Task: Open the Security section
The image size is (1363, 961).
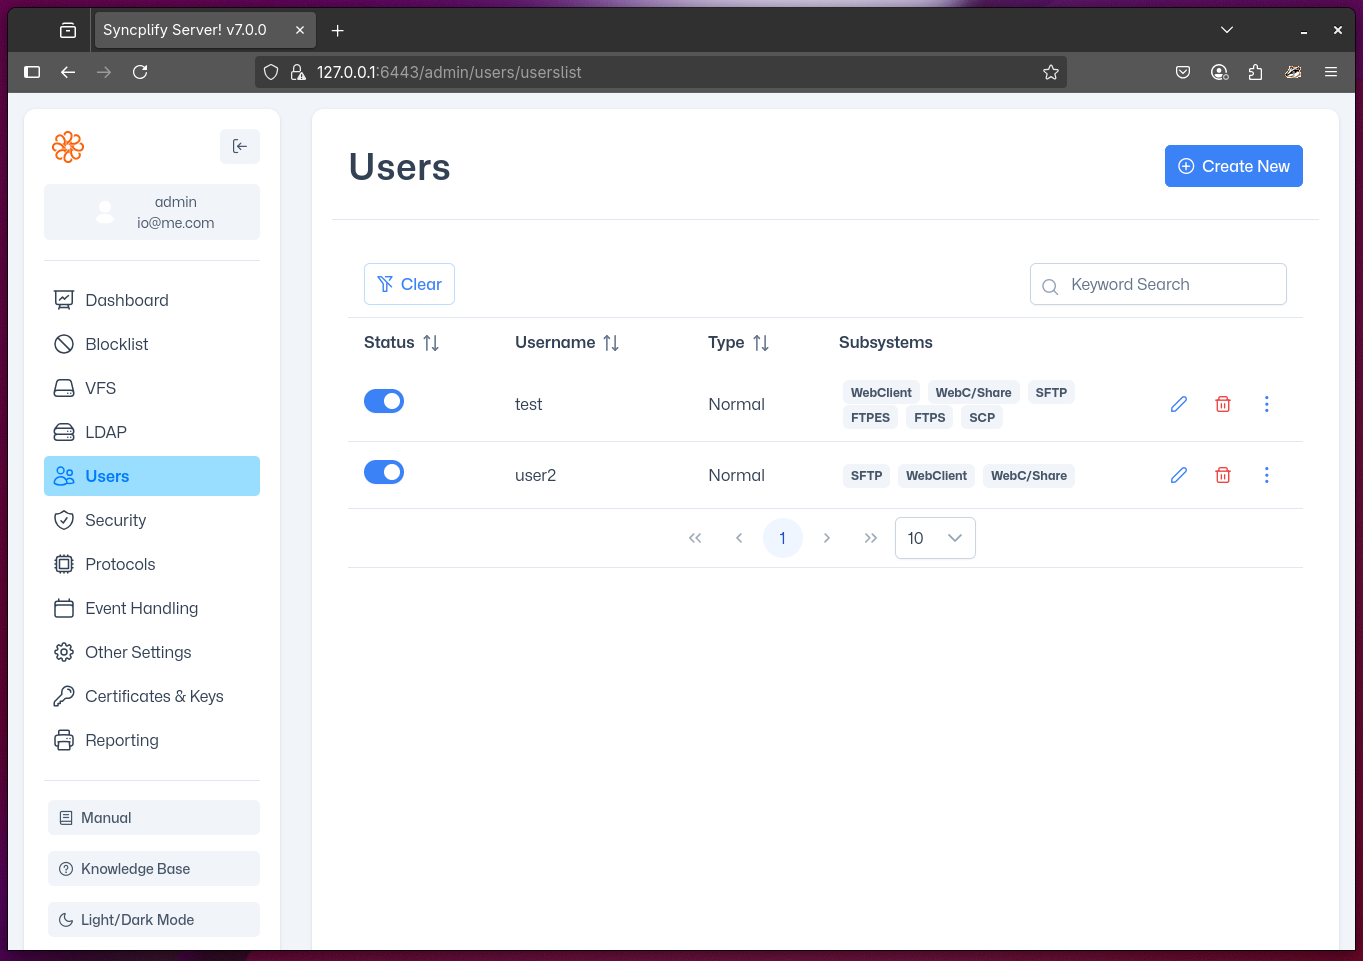Action: pyautogui.click(x=113, y=520)
